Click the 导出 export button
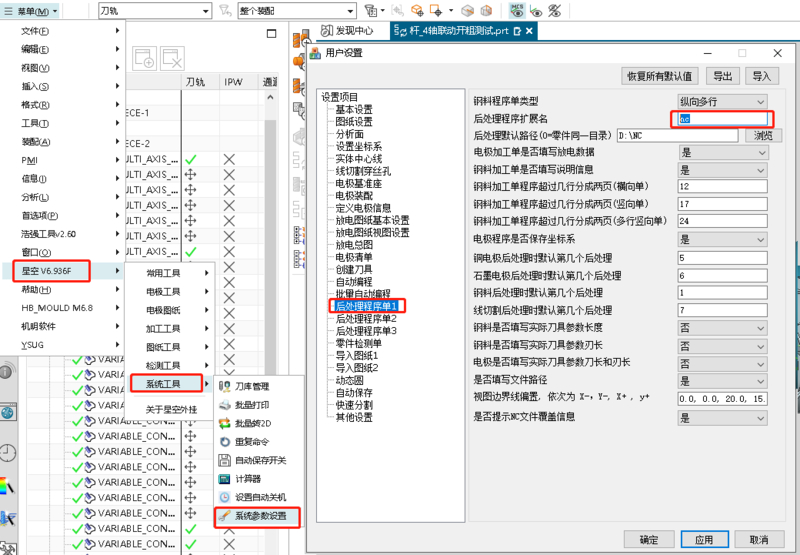800x555 pixels. tap(722, 77)
